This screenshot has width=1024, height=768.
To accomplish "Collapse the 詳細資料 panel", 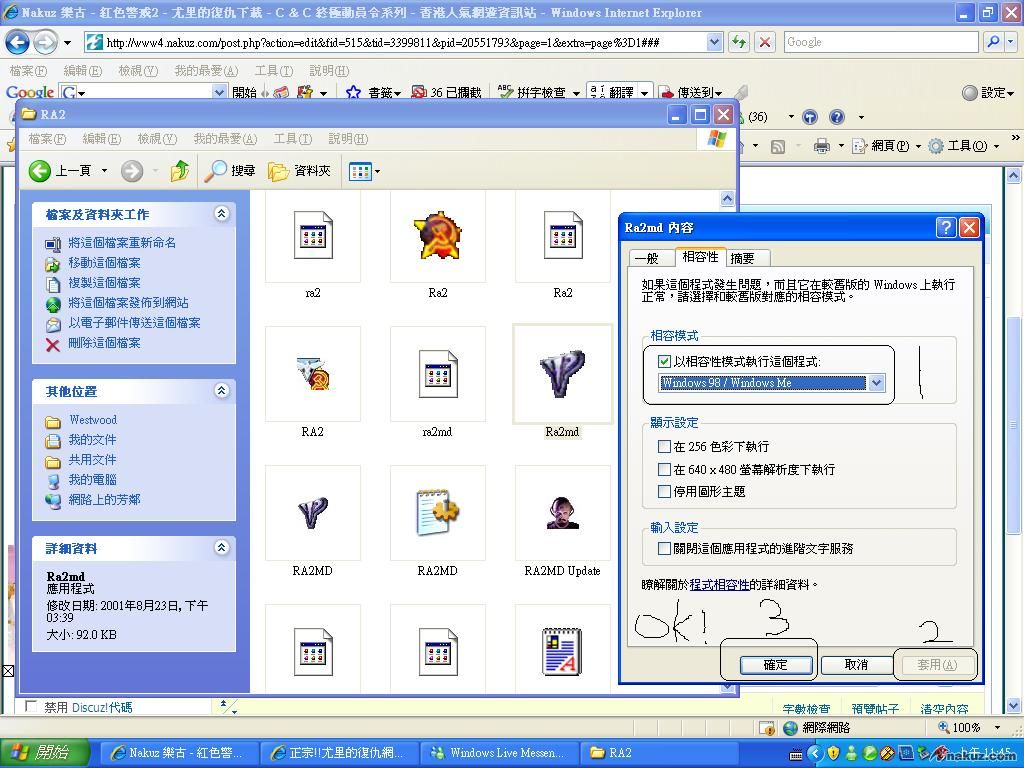I will click(x=221, y=547).
